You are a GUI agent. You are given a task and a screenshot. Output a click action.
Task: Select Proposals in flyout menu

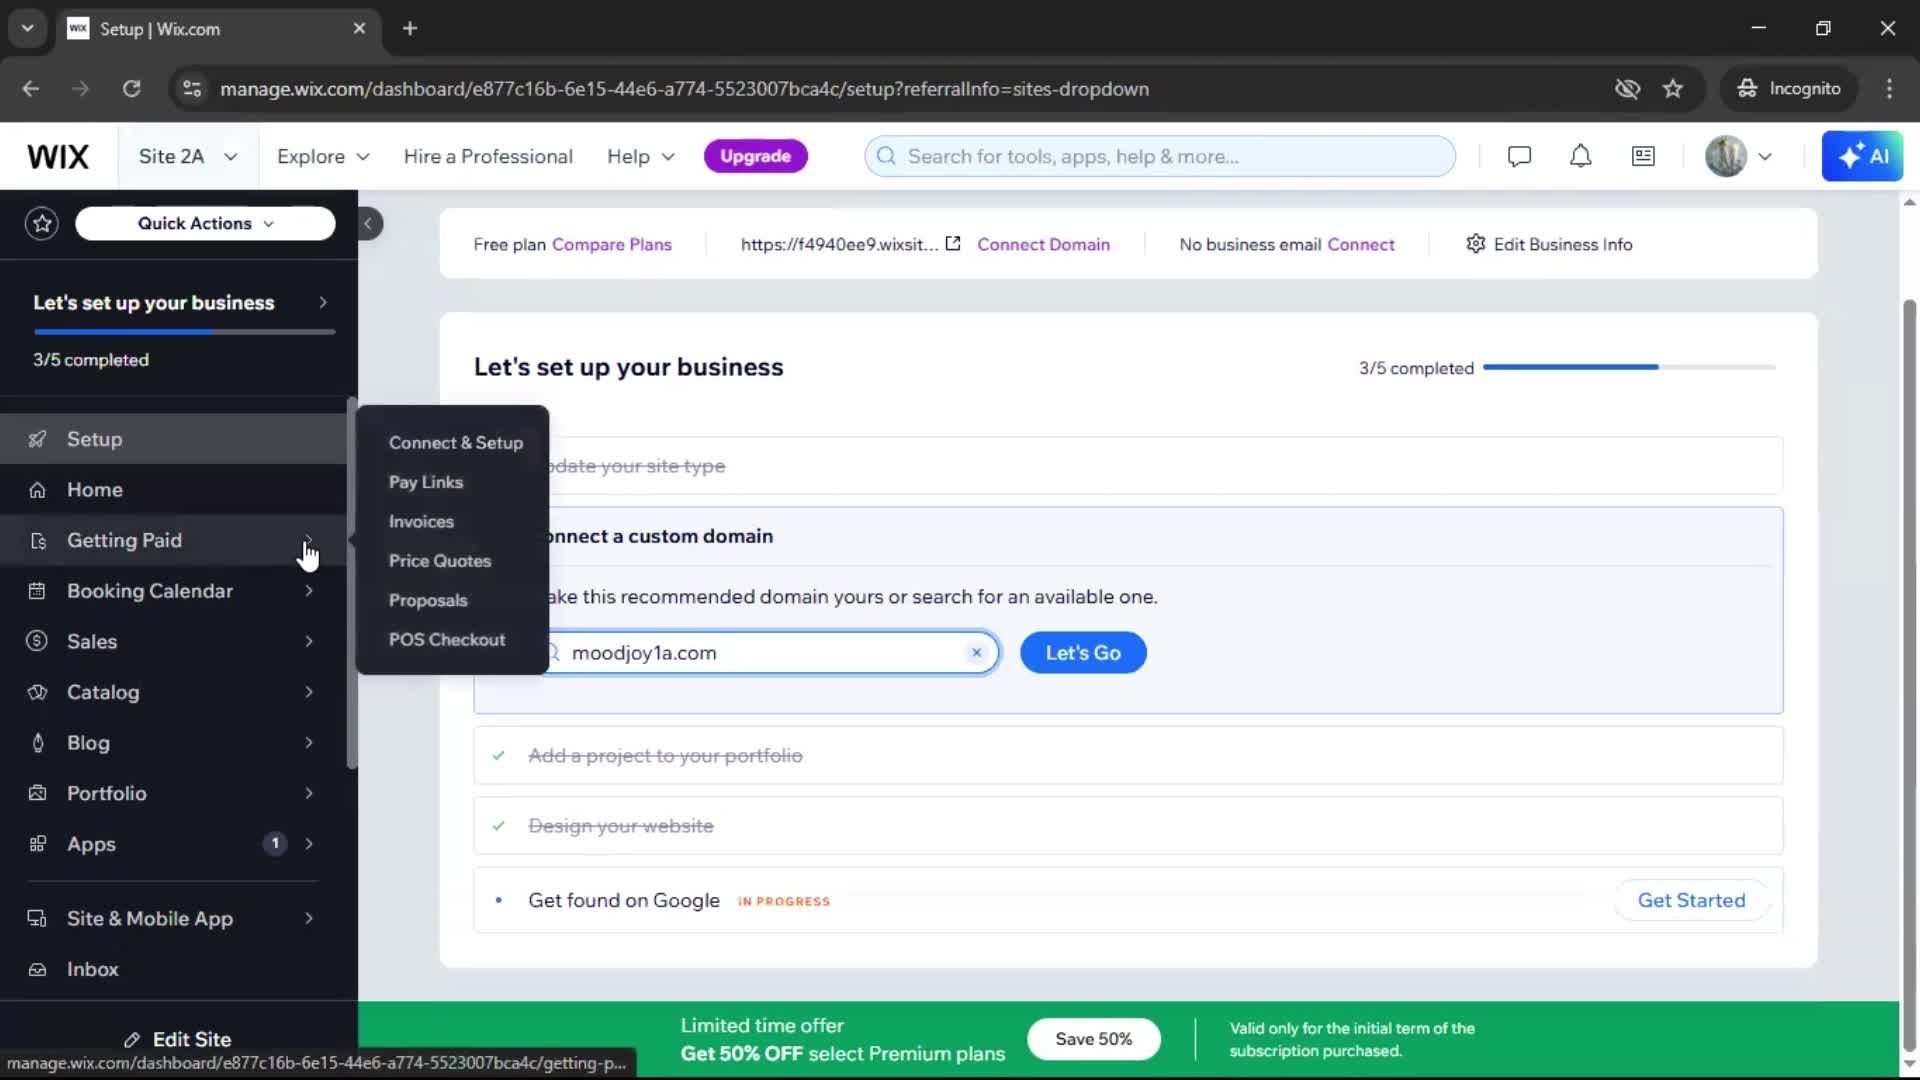(x=428, y=600)
